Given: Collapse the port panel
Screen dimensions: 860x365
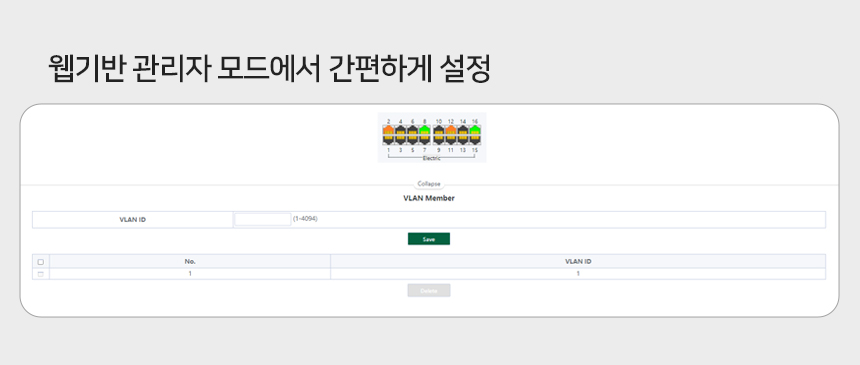Looking at the screenshot, I should (429, 184).
